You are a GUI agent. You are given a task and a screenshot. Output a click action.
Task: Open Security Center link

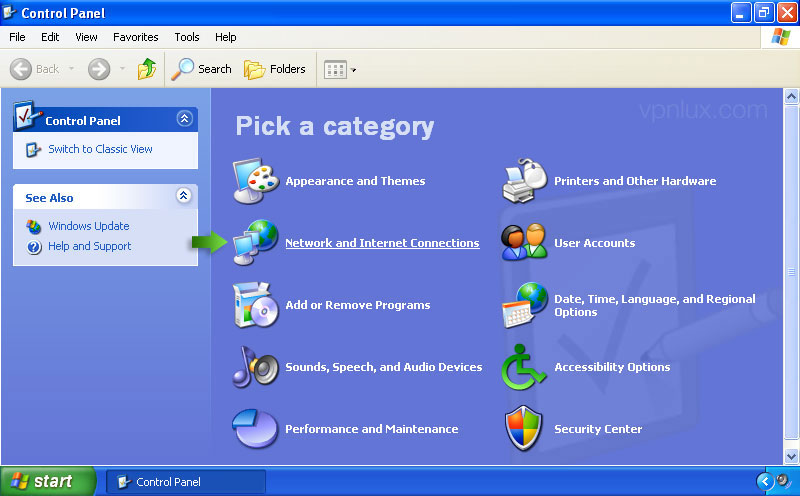coord(598,429)
